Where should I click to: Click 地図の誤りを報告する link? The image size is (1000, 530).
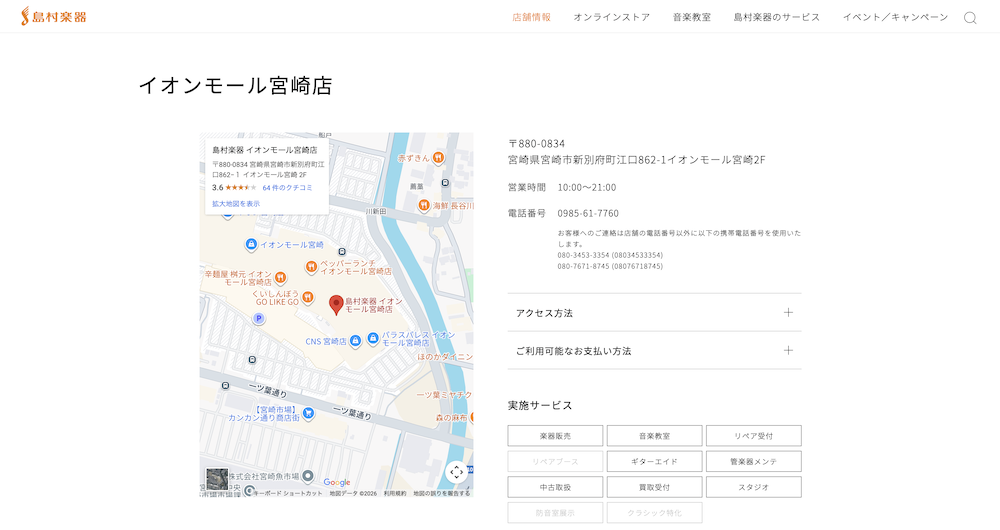click(441, 494)
